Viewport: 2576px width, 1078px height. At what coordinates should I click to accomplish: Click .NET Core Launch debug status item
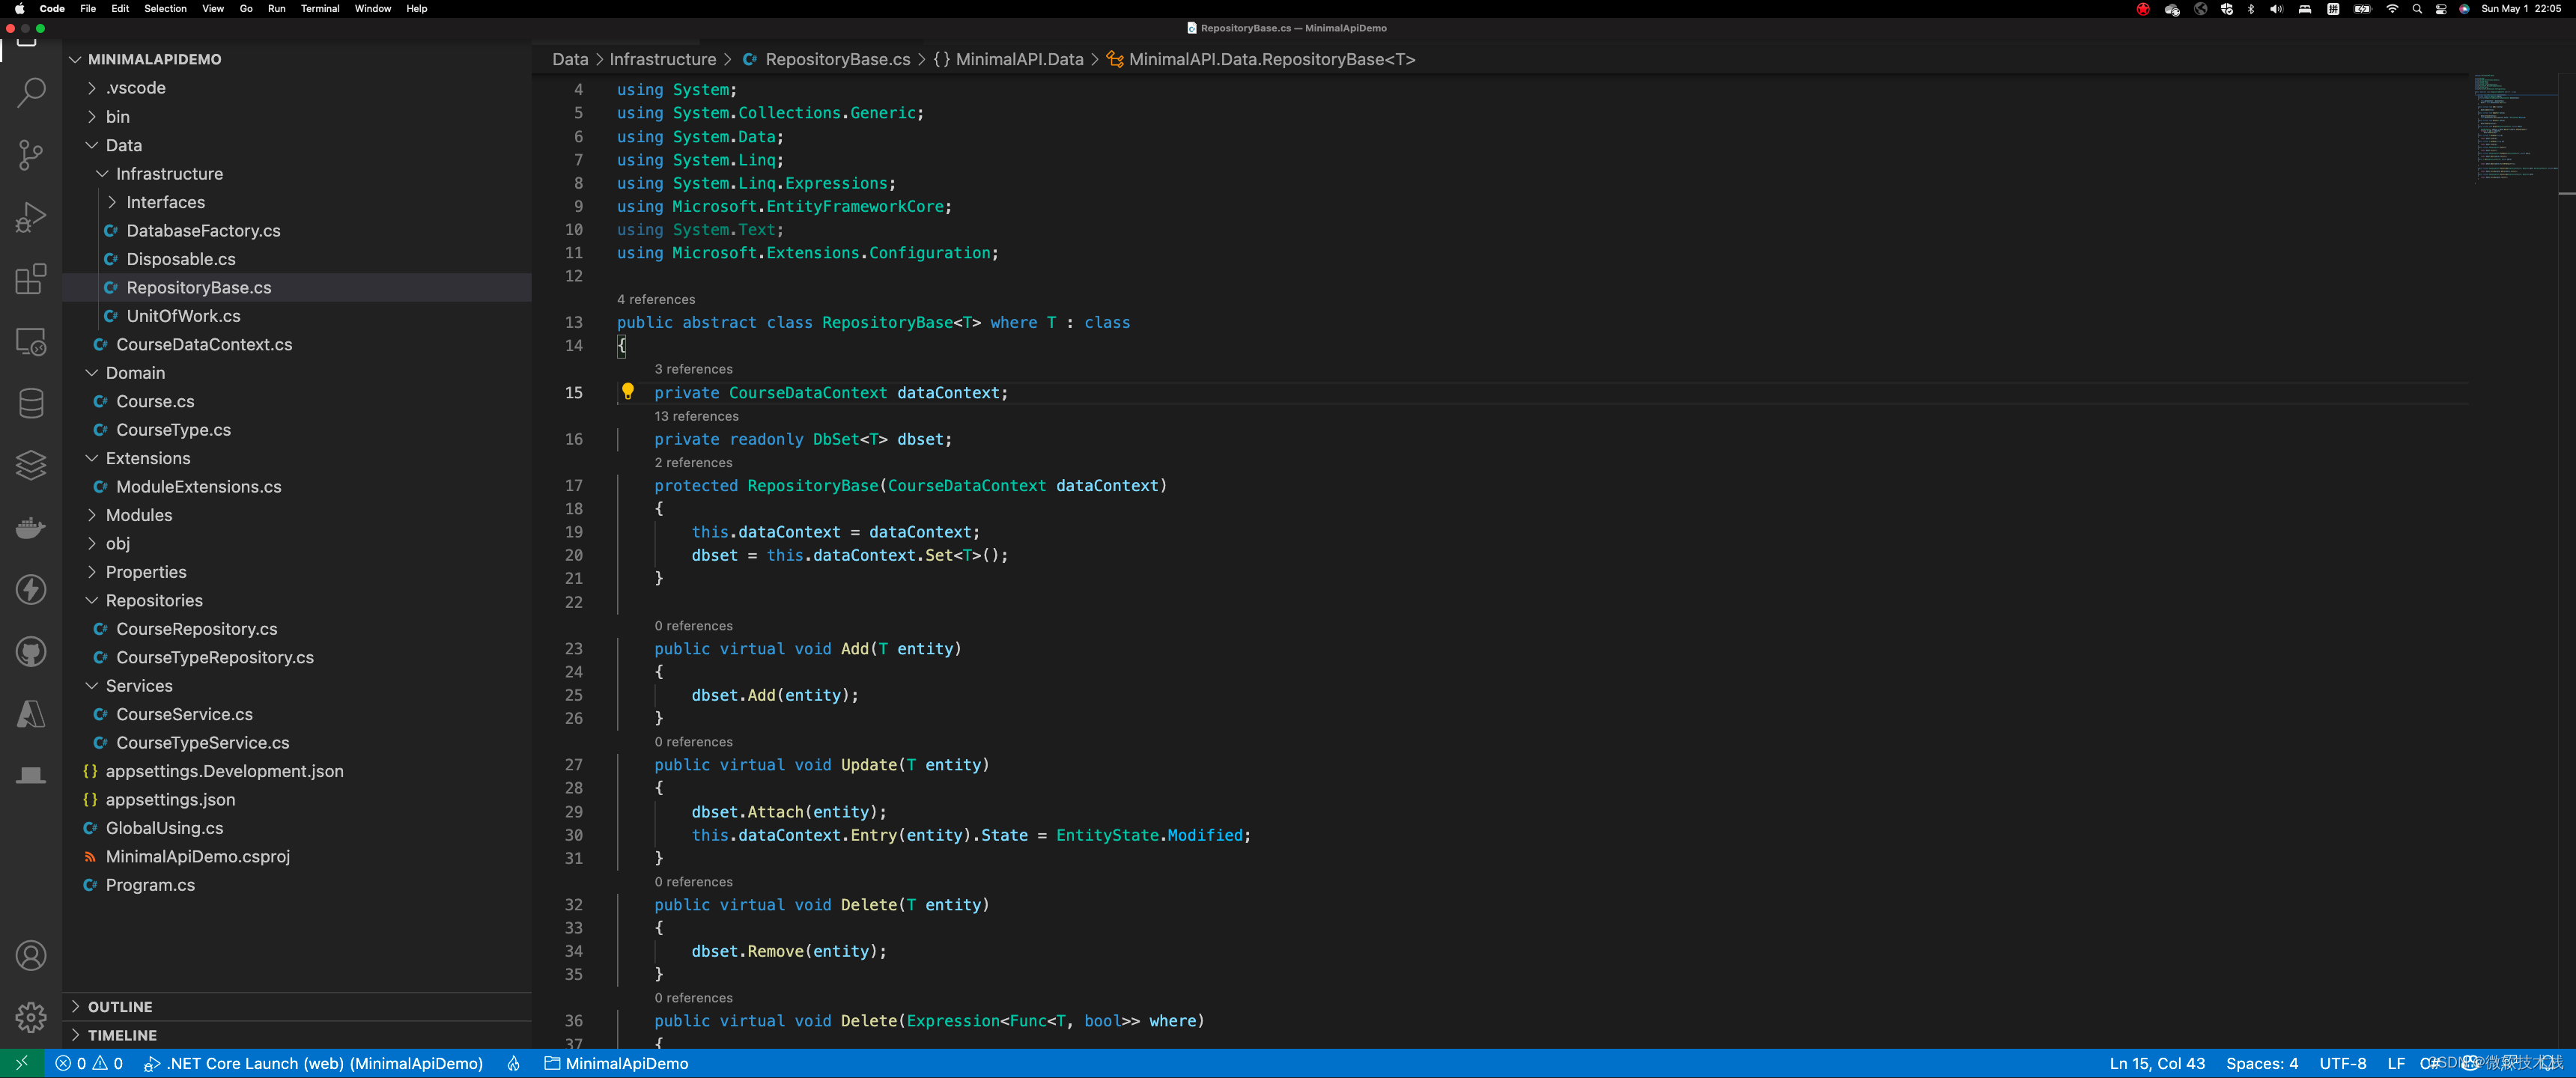coord(314,1064)
